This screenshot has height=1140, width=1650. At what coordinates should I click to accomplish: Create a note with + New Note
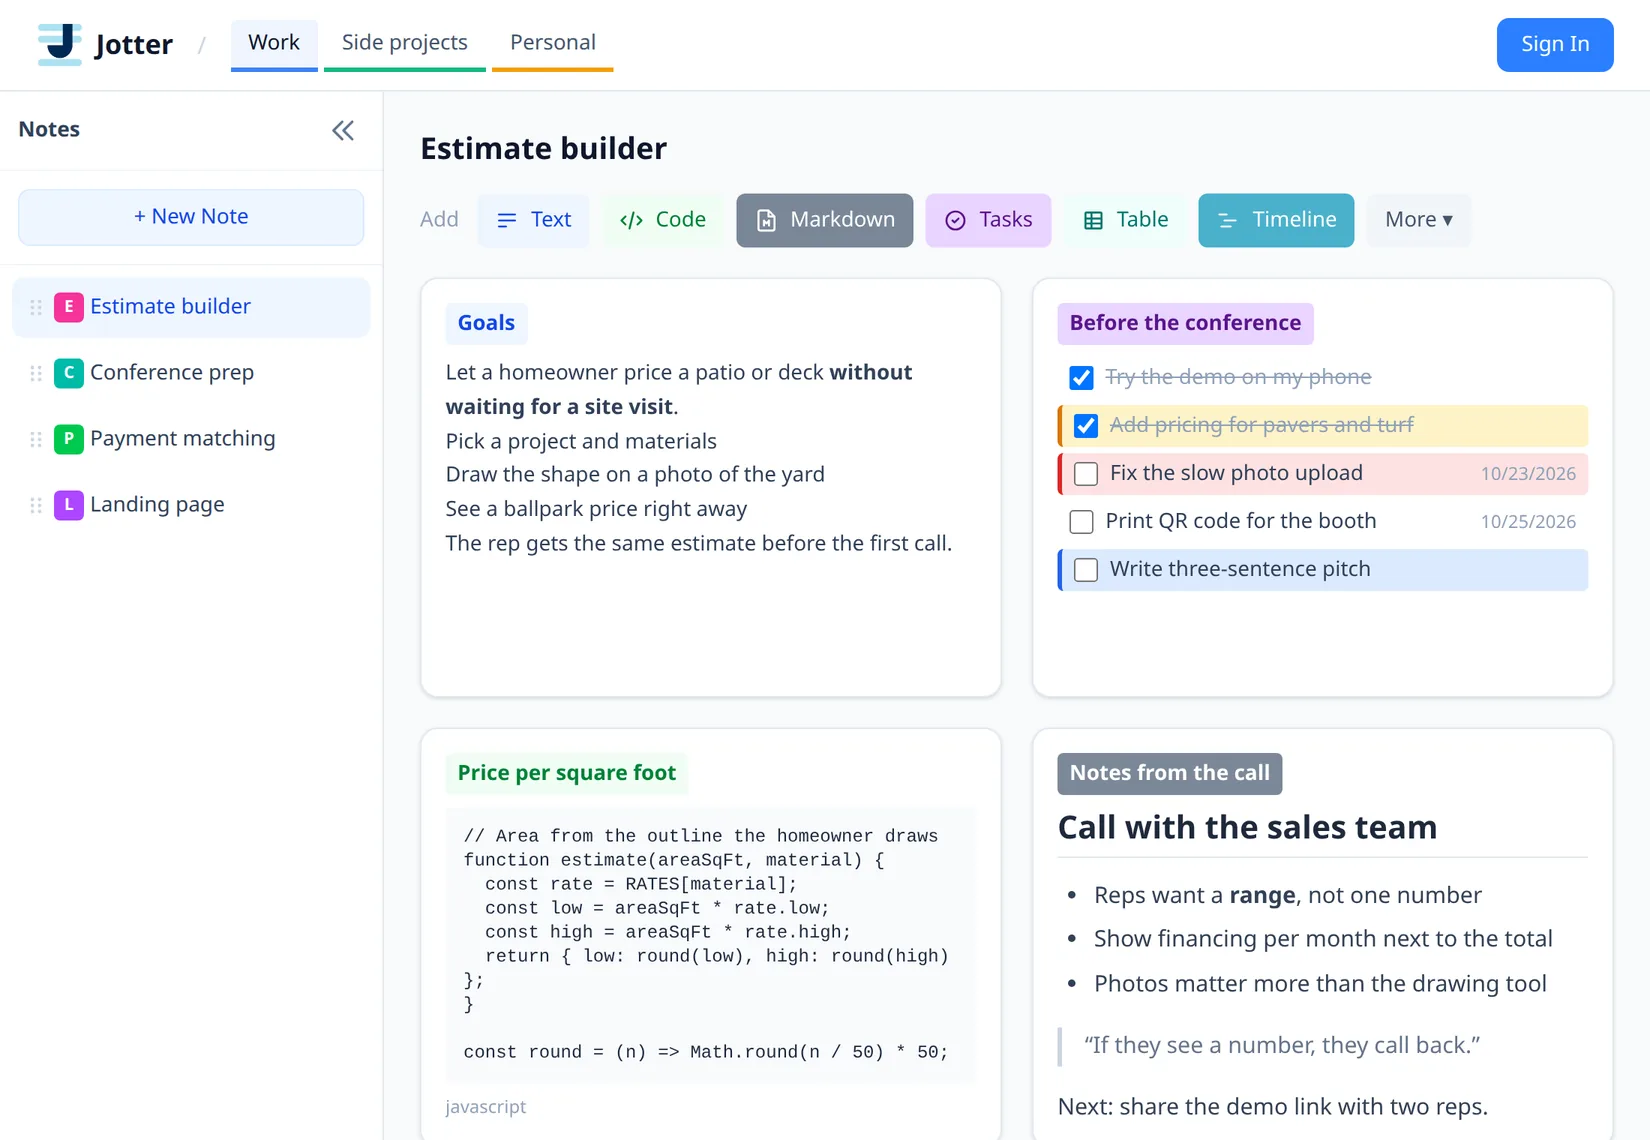point(191,217)
